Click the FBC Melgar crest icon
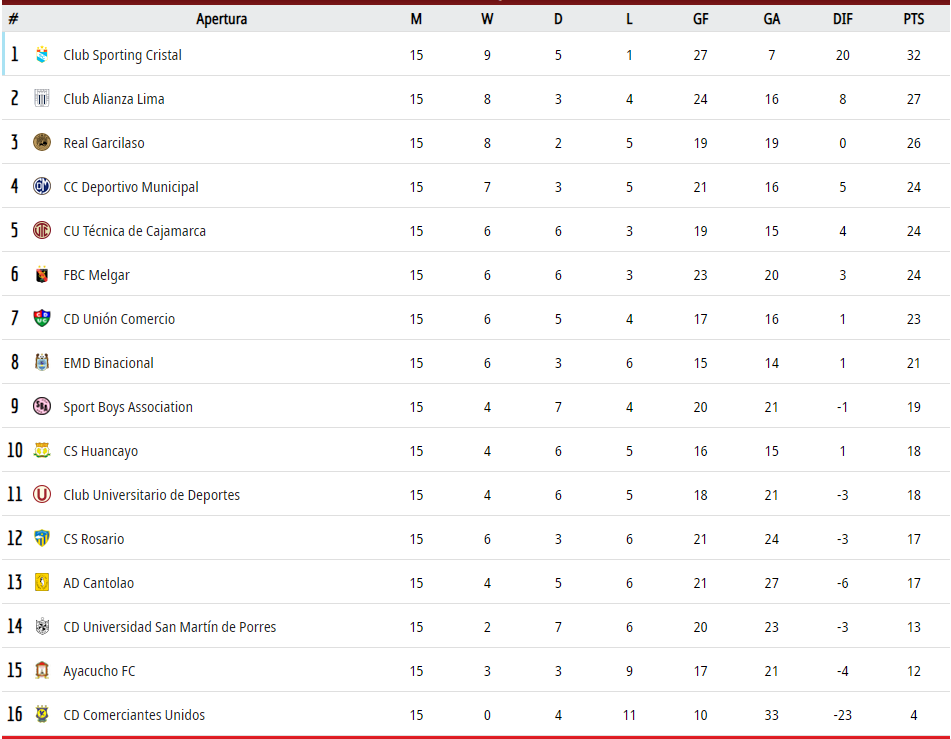The image size is (951, 739). pyautogui.click(x=42, y=274)
